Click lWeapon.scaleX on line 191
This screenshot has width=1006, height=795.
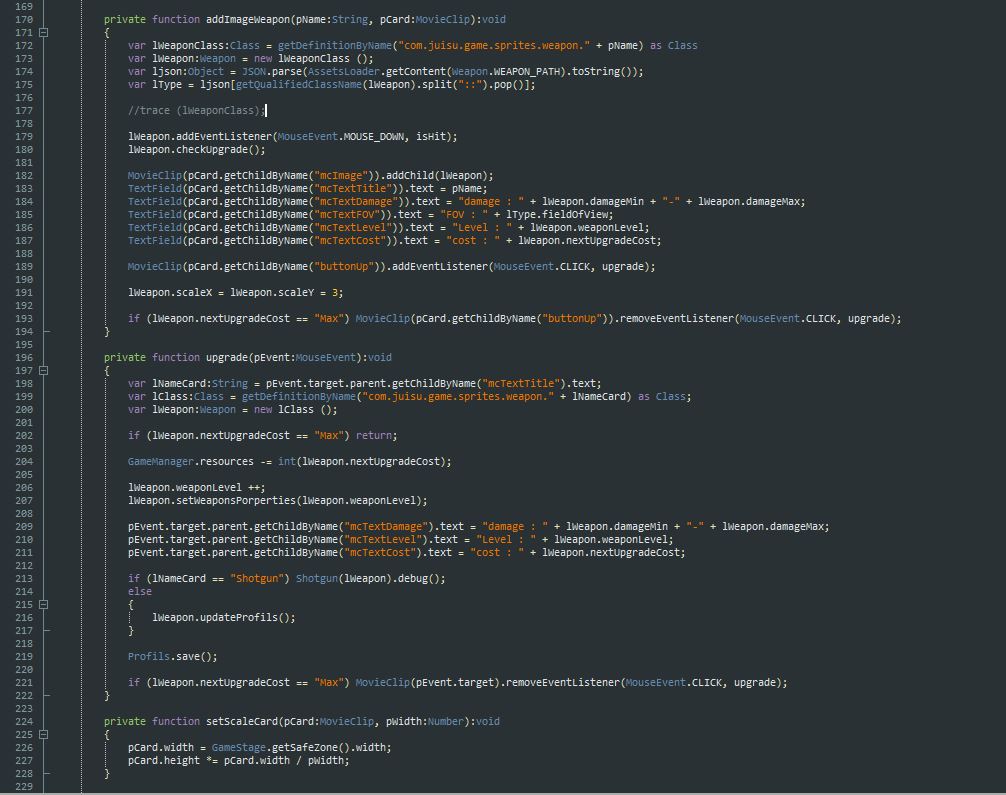pyautogui.click(x=170, y=293)
